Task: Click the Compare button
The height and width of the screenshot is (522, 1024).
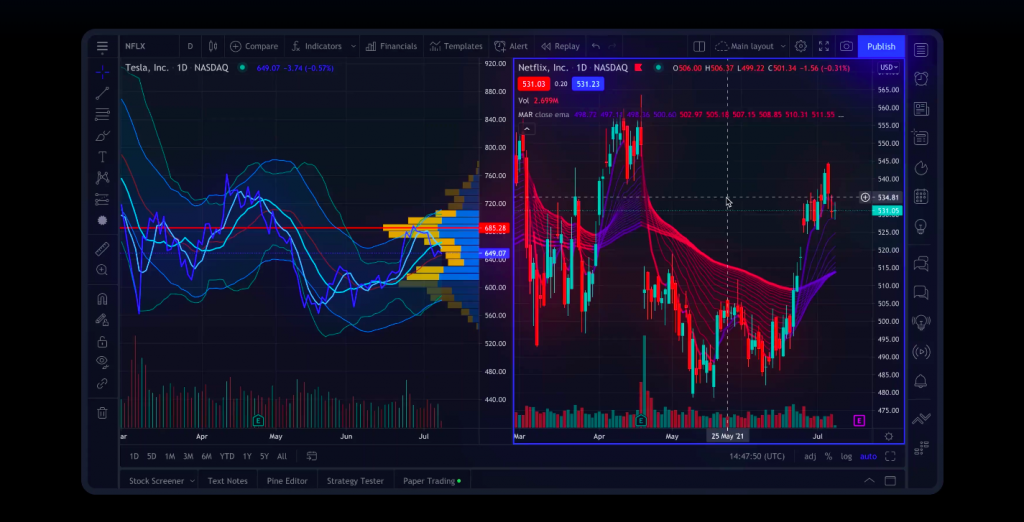Action: (x=253, y=46)
